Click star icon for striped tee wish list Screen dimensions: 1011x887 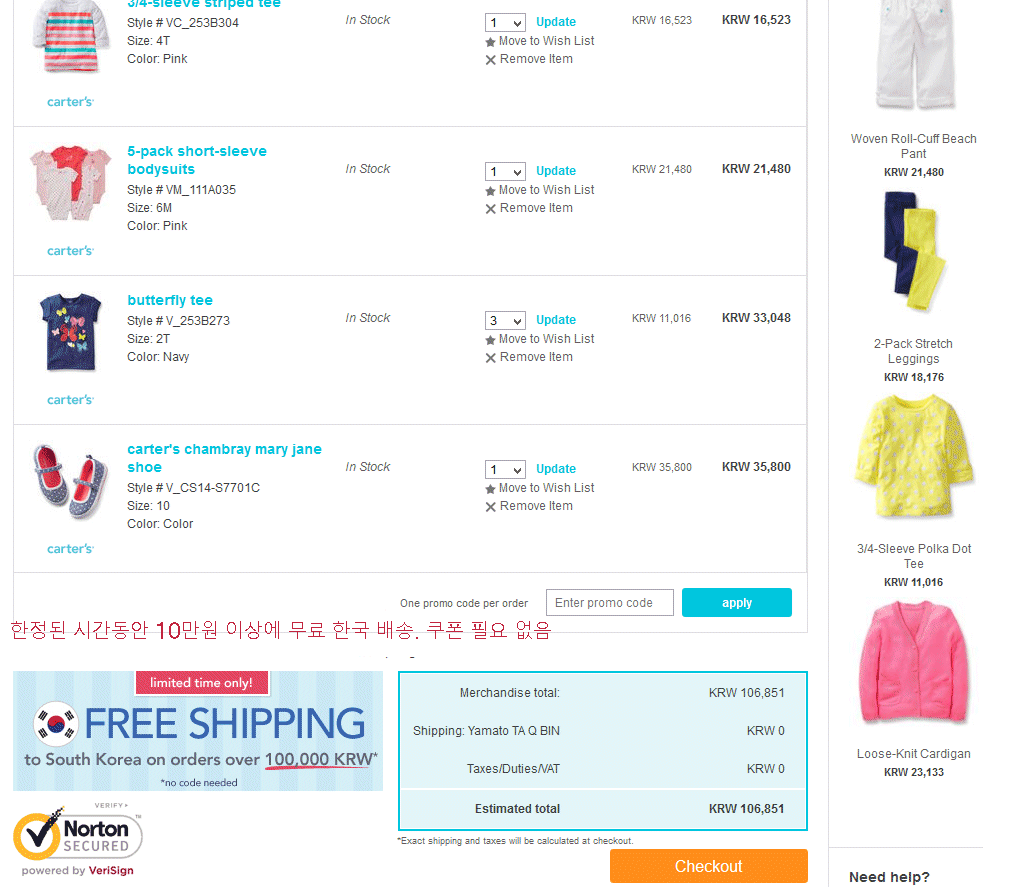[x=490, y=42]
